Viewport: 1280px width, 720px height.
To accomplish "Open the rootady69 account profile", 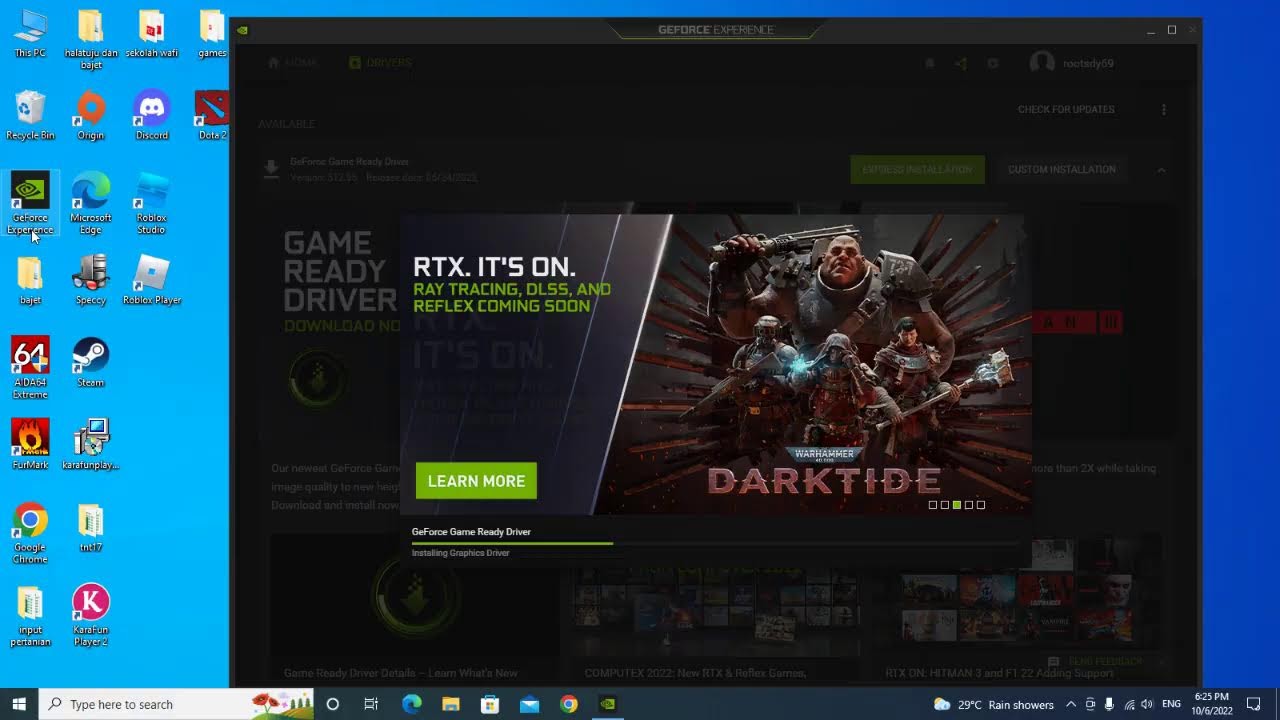I will point(1072,63).
